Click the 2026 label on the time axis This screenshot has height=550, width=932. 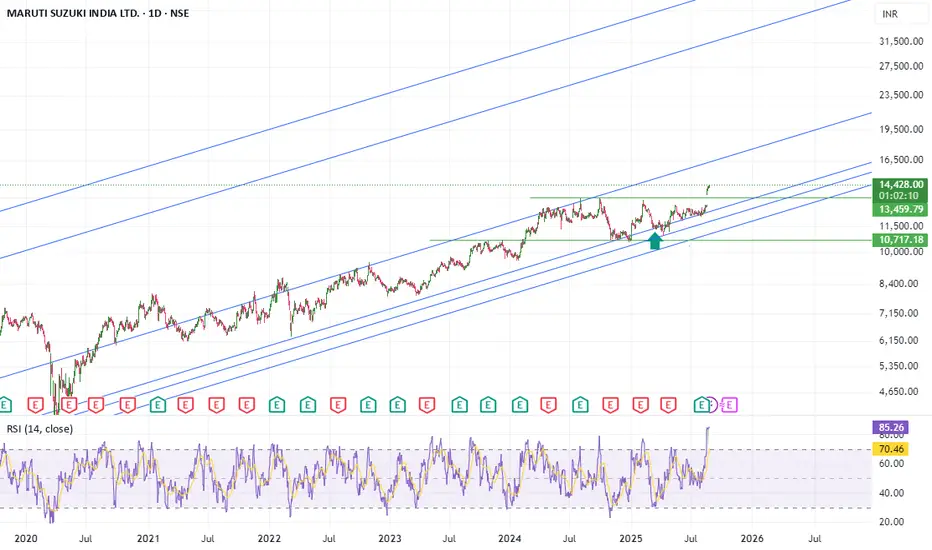pyautogui.click(x=752, y=539)
